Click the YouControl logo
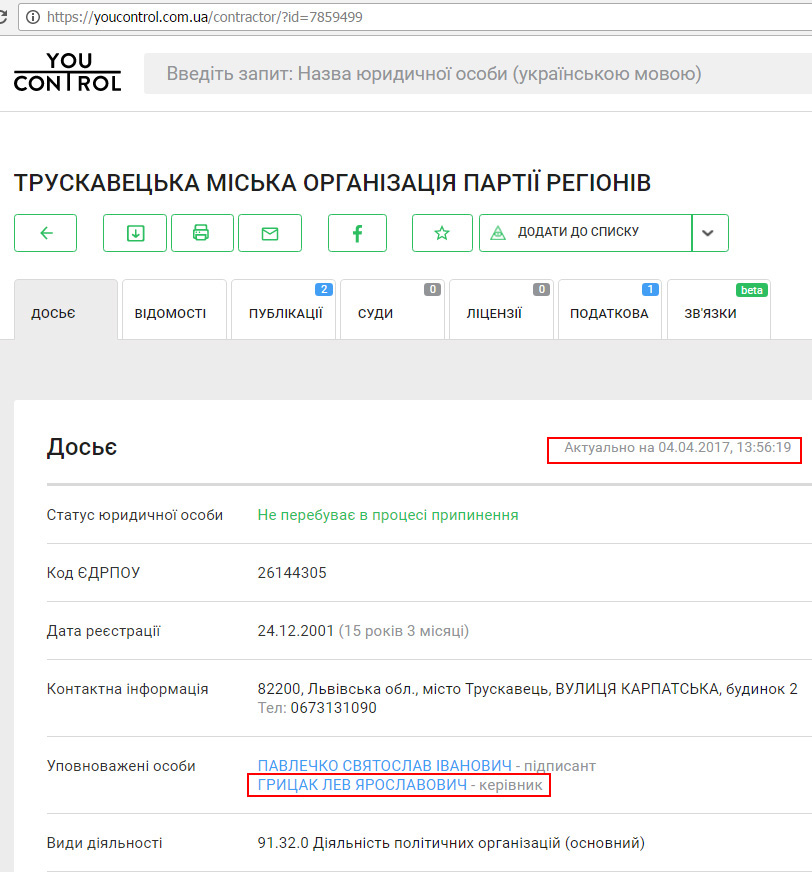Viewport: 812px width, 872px height. click(67, 72)
